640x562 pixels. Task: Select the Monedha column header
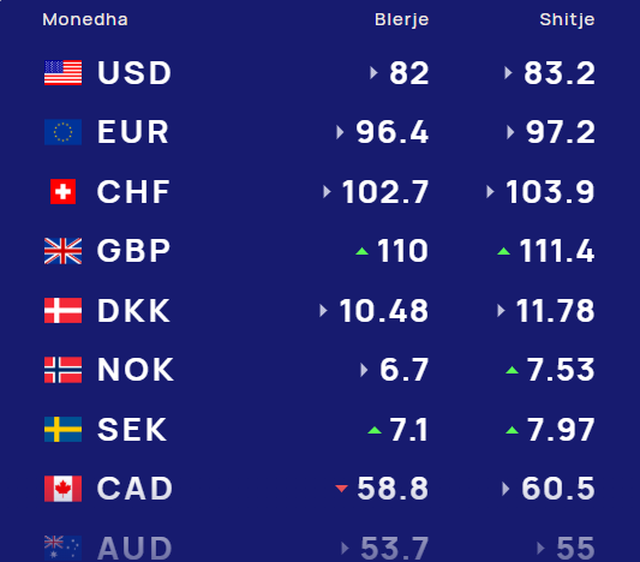(x=85, y=20)
